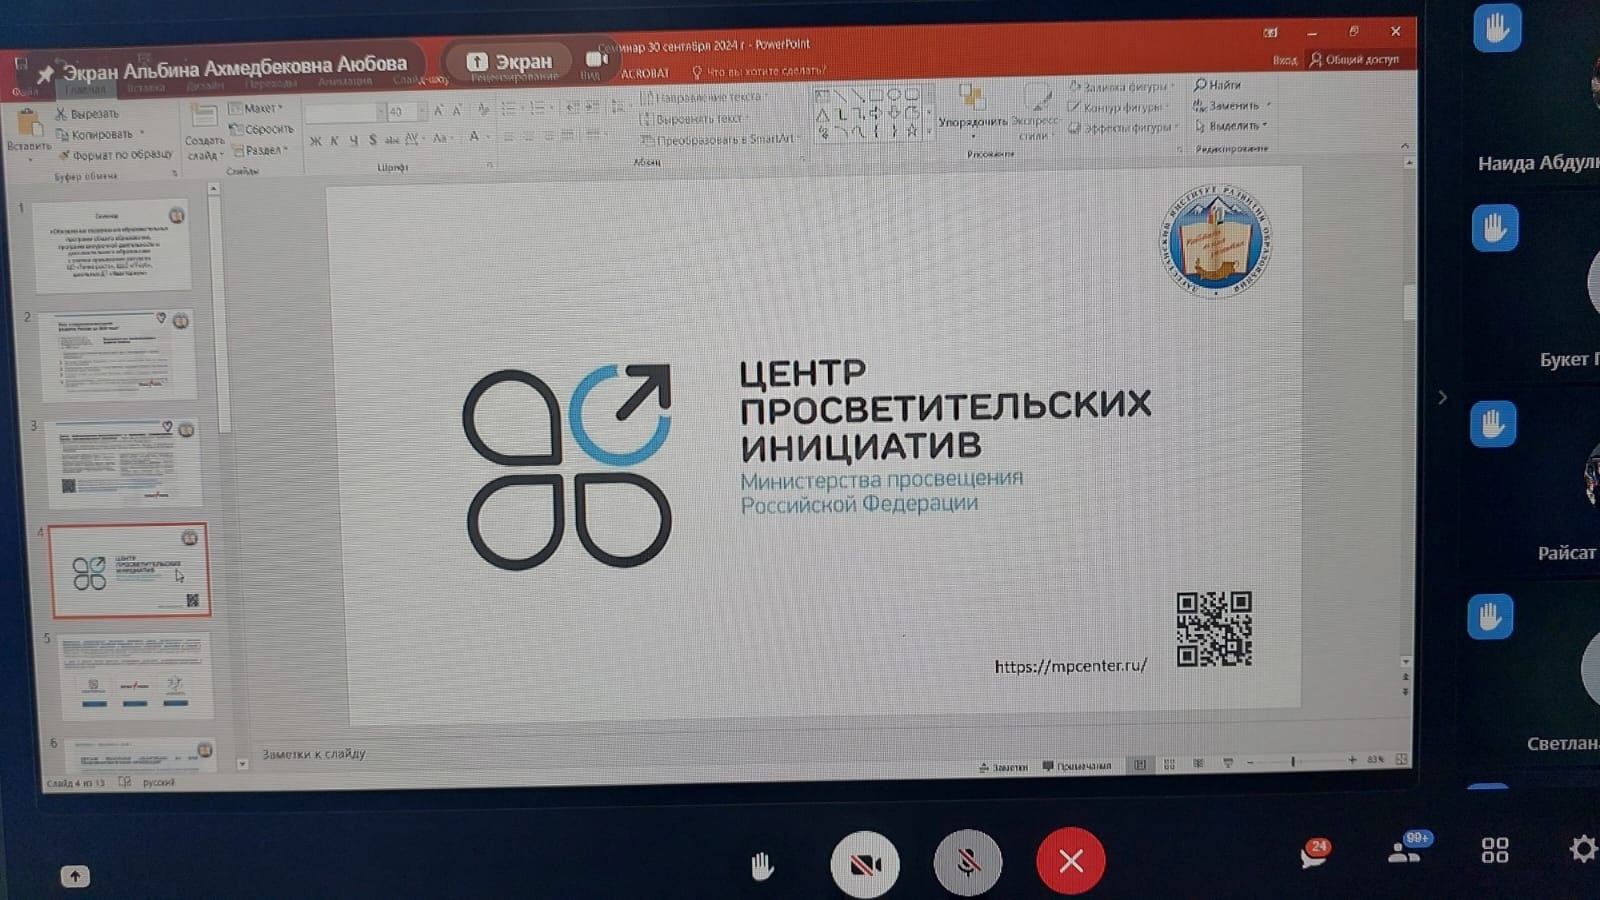Click the 'Что вы хотите сделать' search box
The height and width of the screenshot is (900, 1600).
tap(759, 71)
